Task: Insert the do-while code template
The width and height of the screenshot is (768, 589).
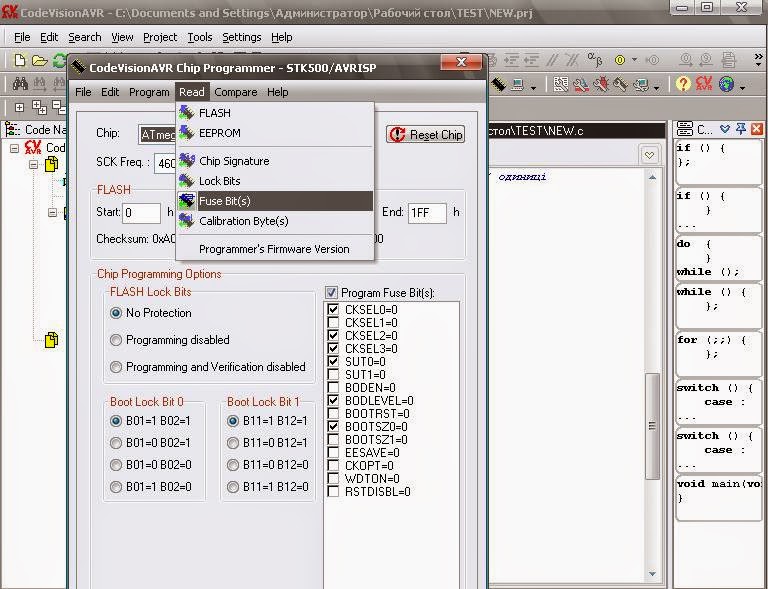Action: (718, 258)
